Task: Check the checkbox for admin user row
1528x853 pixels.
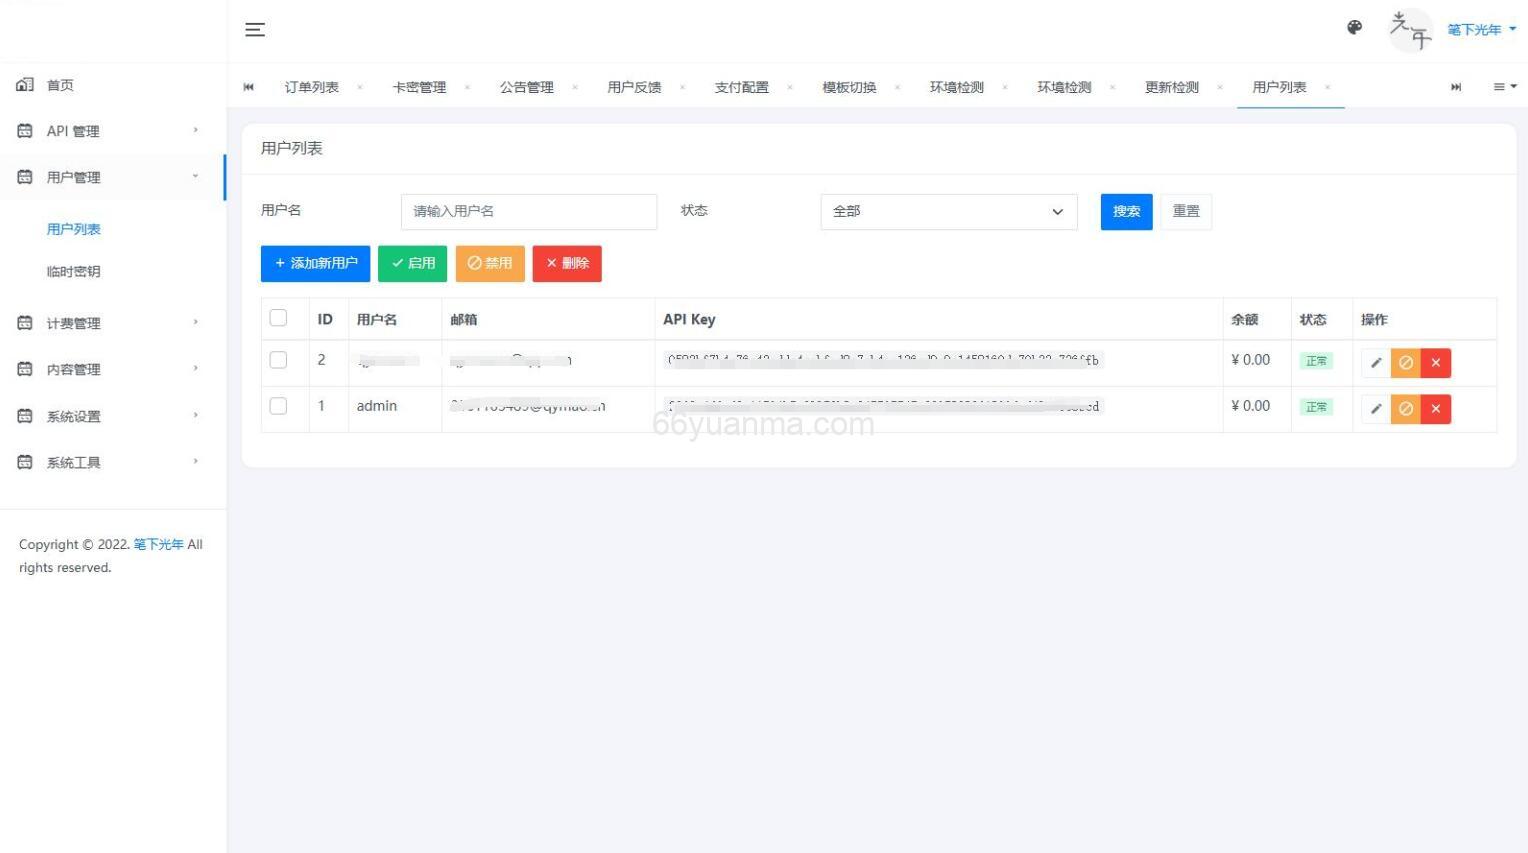Action: [x=278, y=405]
